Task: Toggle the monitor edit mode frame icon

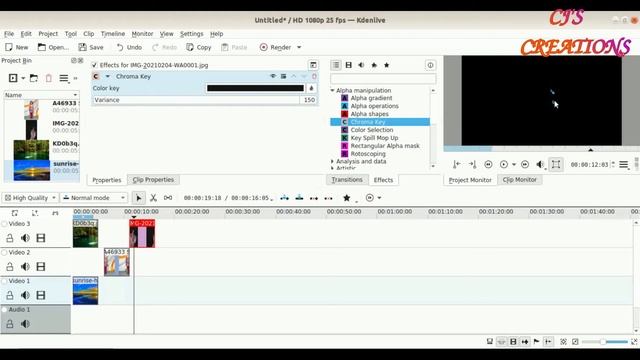Action: pyautogui.click(x=556, y=164)
